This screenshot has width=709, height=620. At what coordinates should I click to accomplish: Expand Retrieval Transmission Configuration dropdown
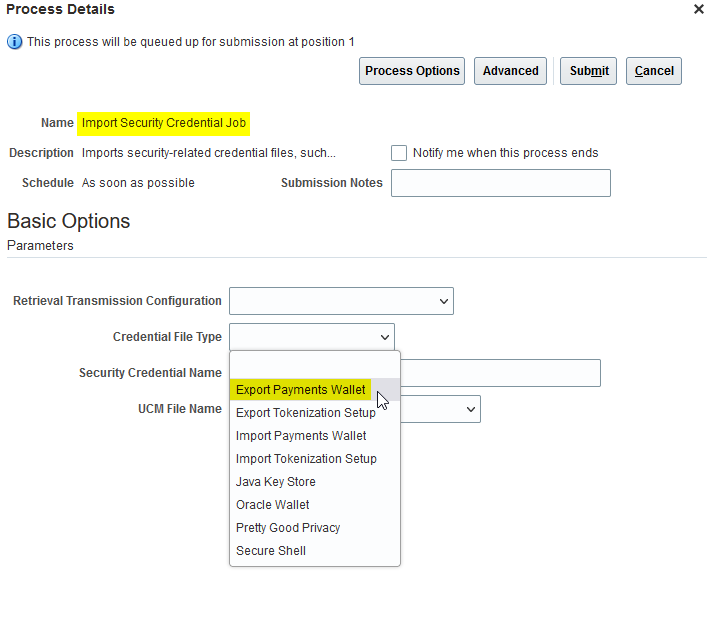341,301
